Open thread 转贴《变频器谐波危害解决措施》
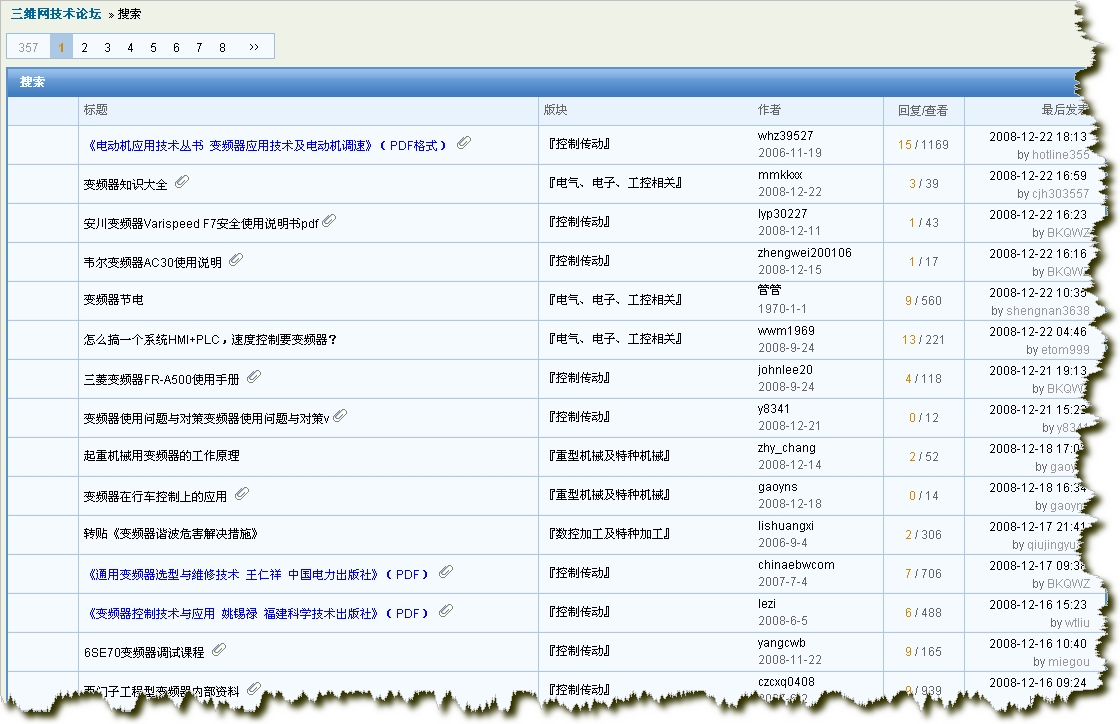Image resolution: width=1120 pixels, height=724 pixels. coord(171,534)
